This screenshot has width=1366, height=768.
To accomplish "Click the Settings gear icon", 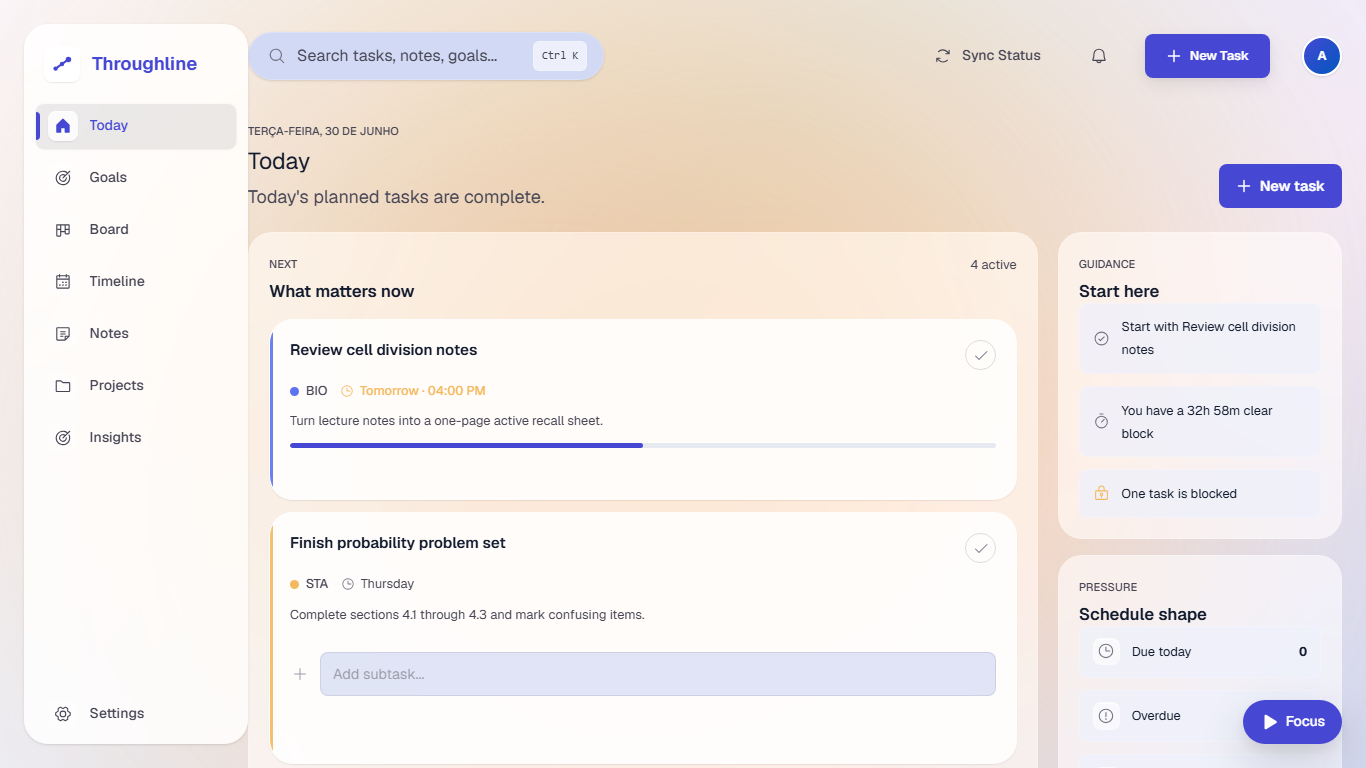I will [x=63, y=714].
